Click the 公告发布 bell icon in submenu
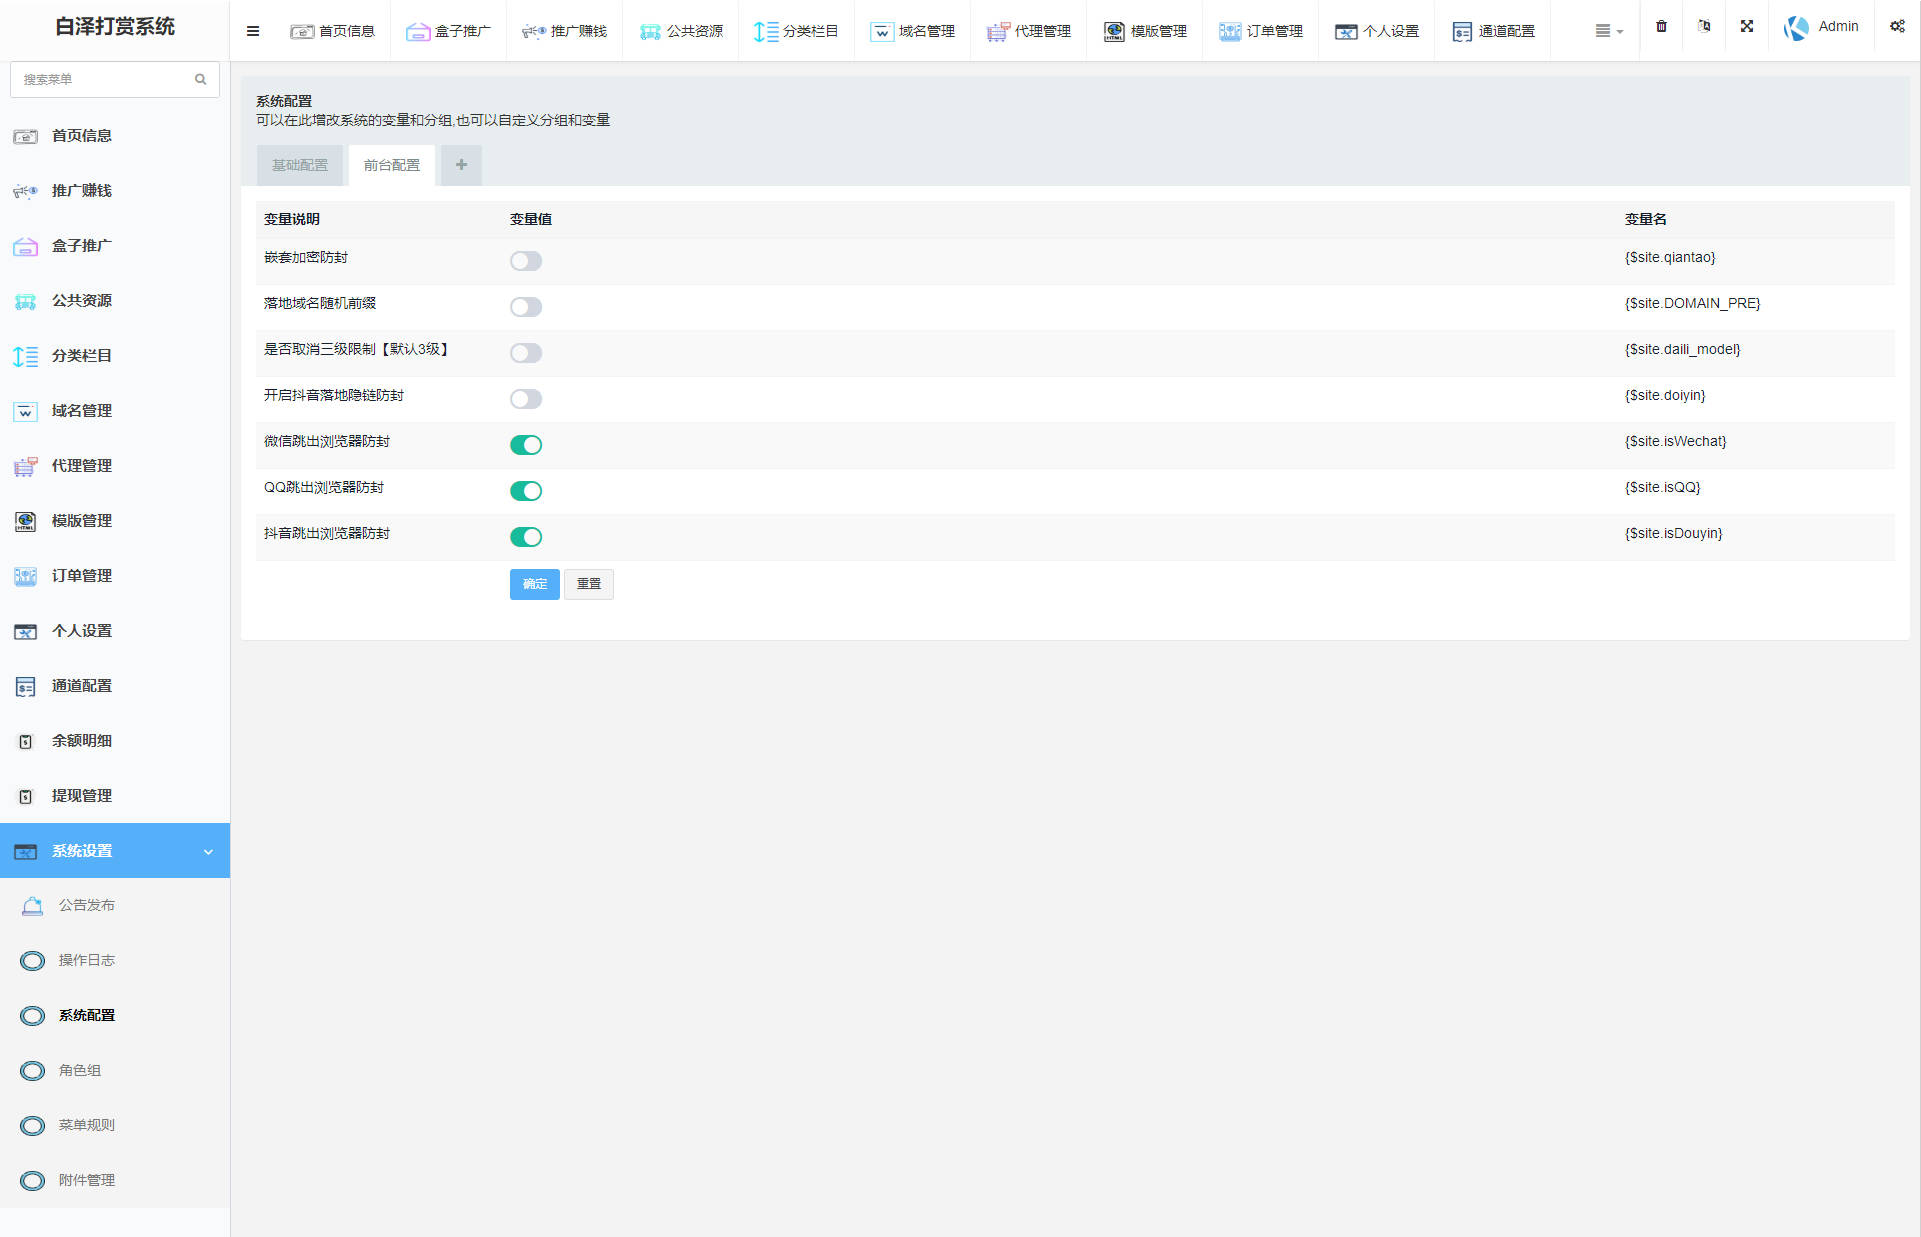This screenshot has width=1921, height=1237. [32, 906]
